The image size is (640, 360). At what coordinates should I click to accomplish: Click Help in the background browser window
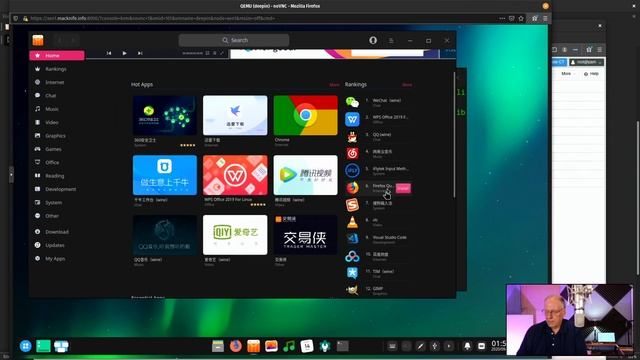tap(591, 74)
